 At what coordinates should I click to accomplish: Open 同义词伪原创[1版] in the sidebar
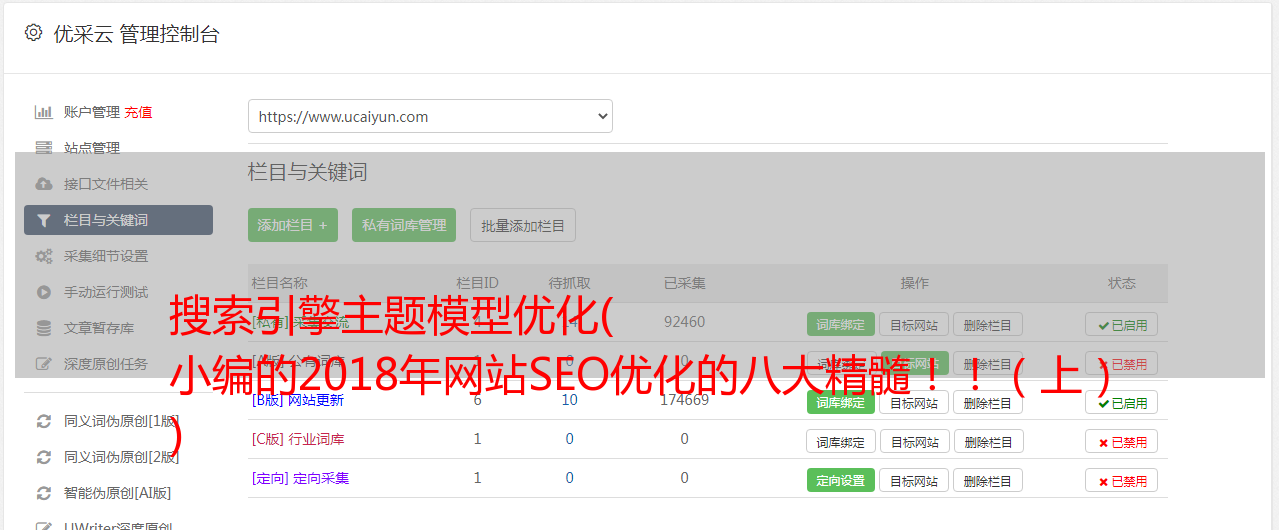tap(122, 421)
